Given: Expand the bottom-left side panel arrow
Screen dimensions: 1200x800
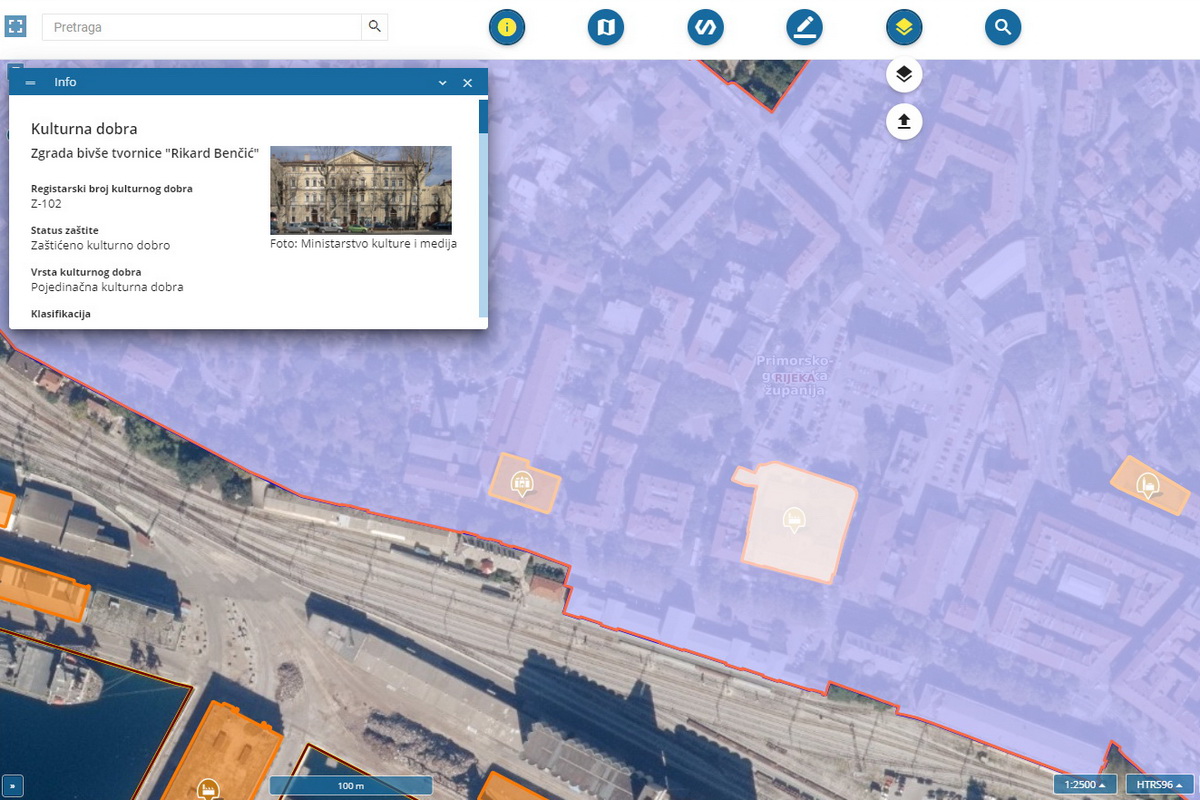Looking at the screenshot, I should click(14, 785).
